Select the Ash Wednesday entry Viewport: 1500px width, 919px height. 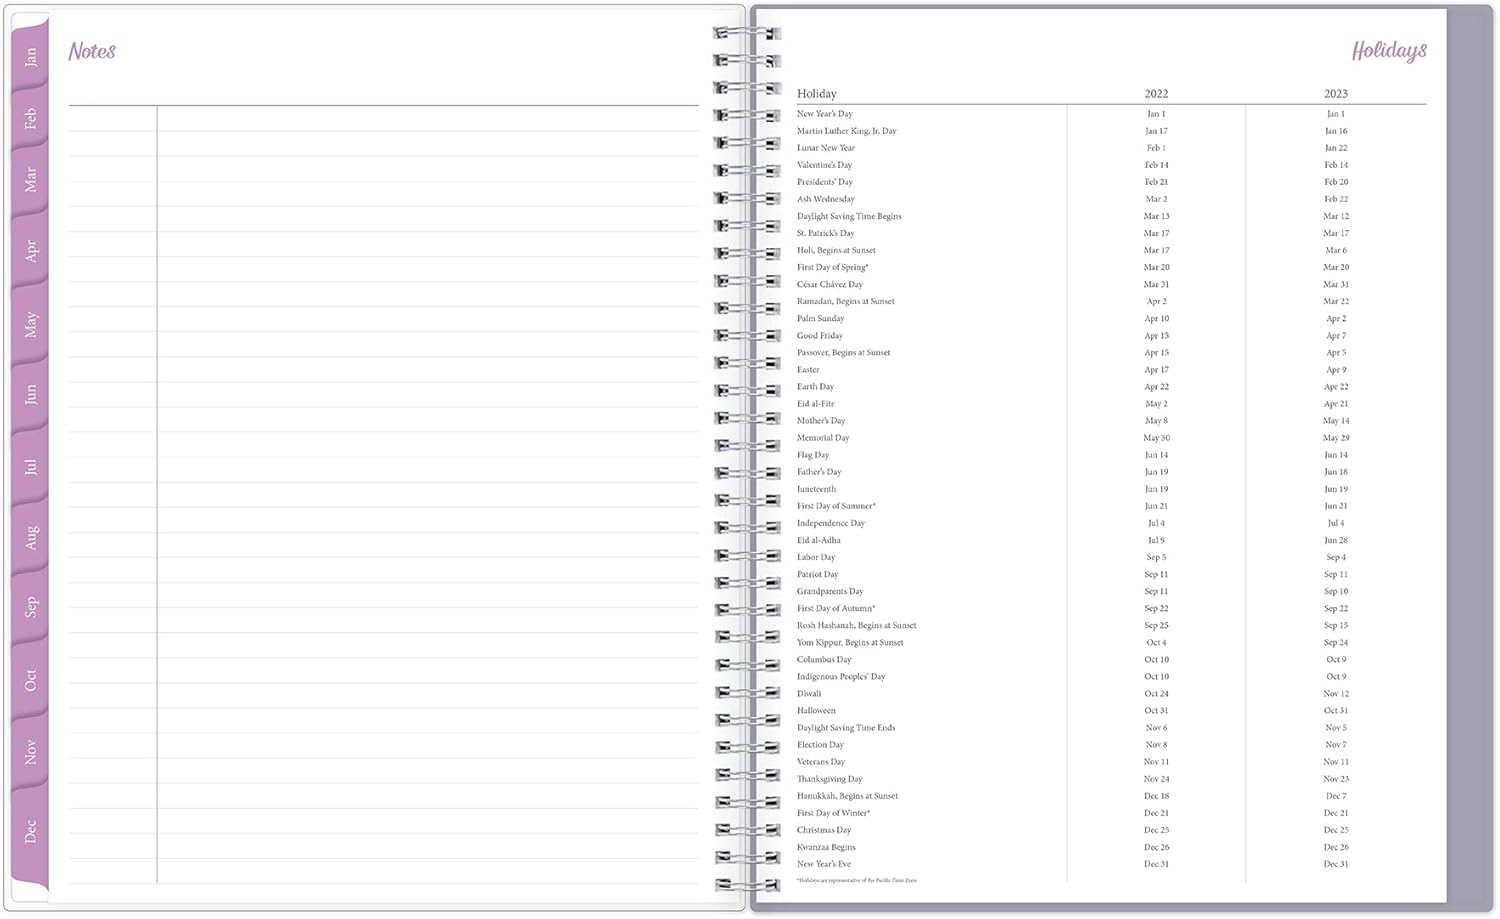(x=826, y=199)
